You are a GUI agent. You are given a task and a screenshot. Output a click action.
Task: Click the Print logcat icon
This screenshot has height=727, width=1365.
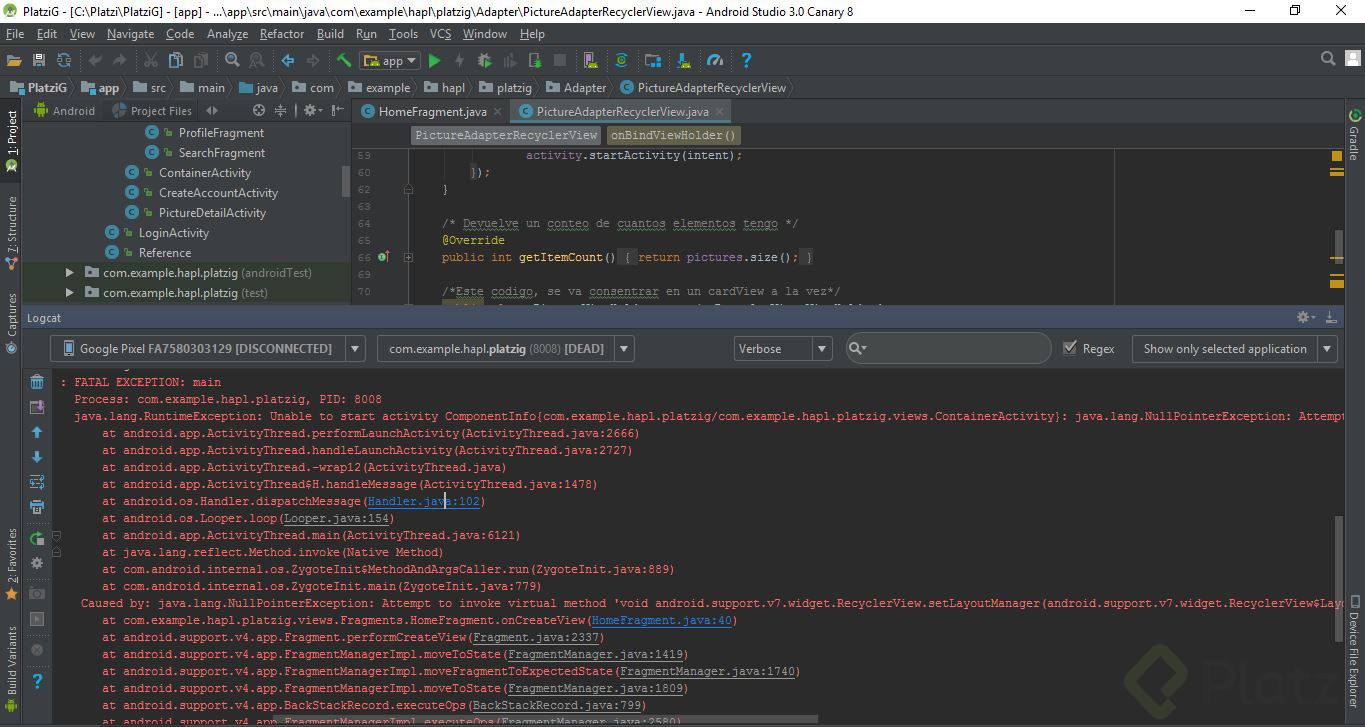[37, 507]
